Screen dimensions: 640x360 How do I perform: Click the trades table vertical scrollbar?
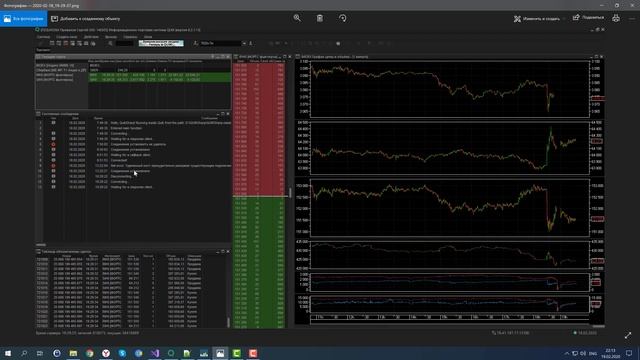pos(228,322)
